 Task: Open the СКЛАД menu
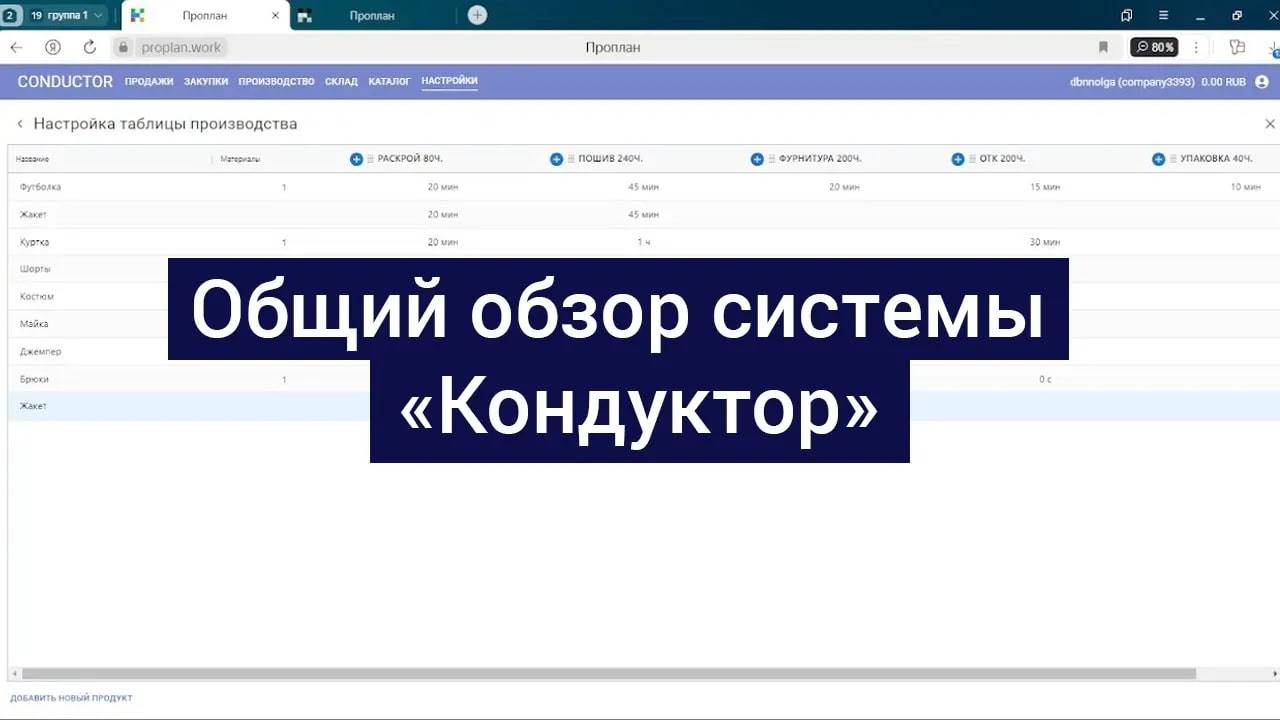[x=341, y=82]
